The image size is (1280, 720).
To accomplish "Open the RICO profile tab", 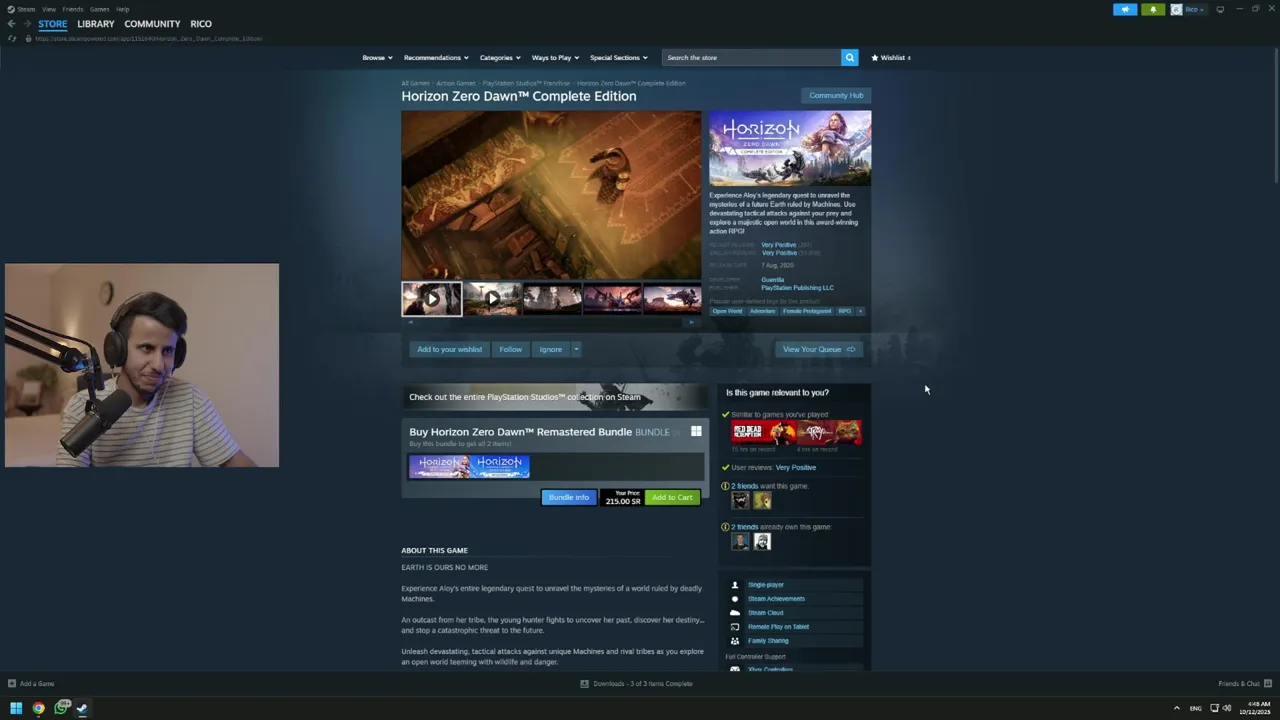I will pos(201,24).
